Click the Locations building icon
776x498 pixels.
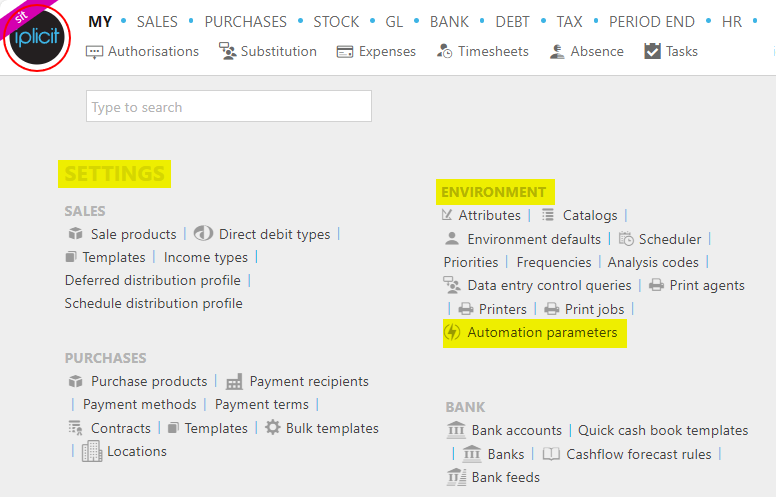[x=92, y=451]
